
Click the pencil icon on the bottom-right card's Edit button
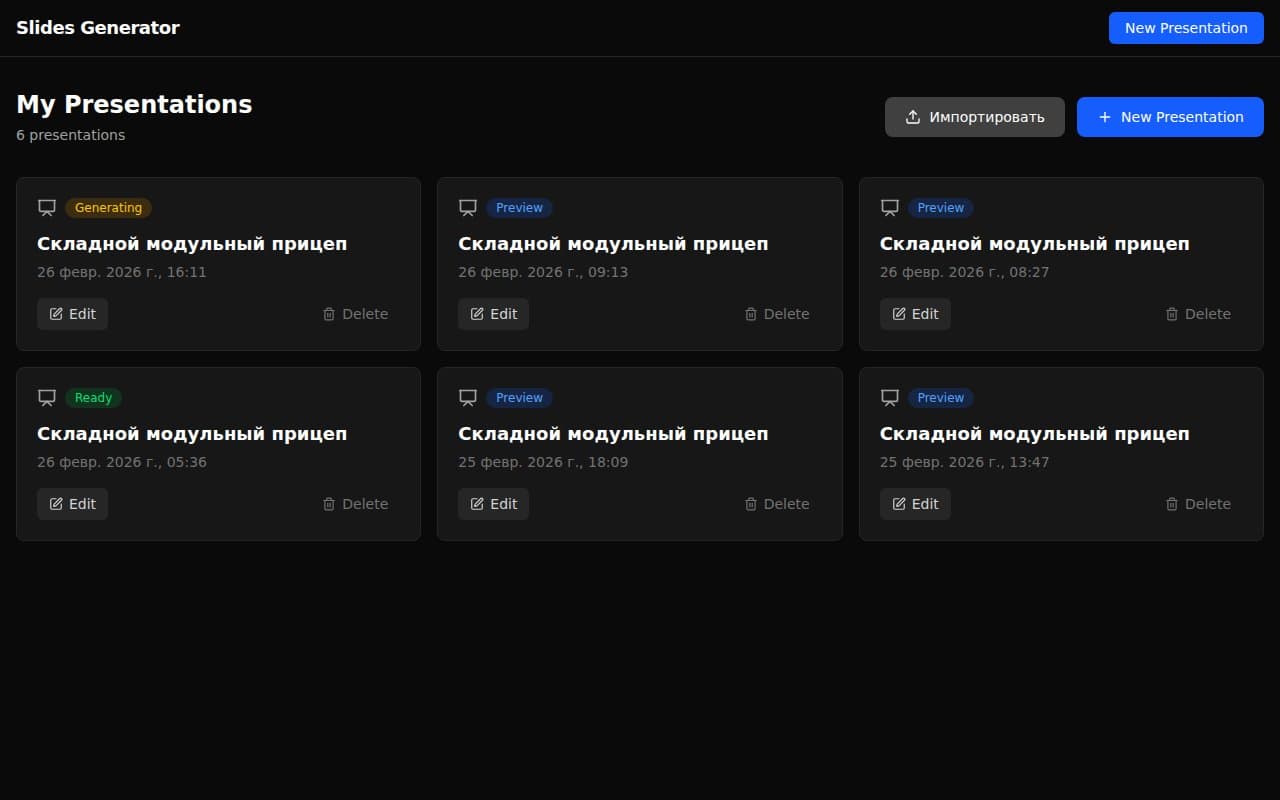click(x=900, y=504)
